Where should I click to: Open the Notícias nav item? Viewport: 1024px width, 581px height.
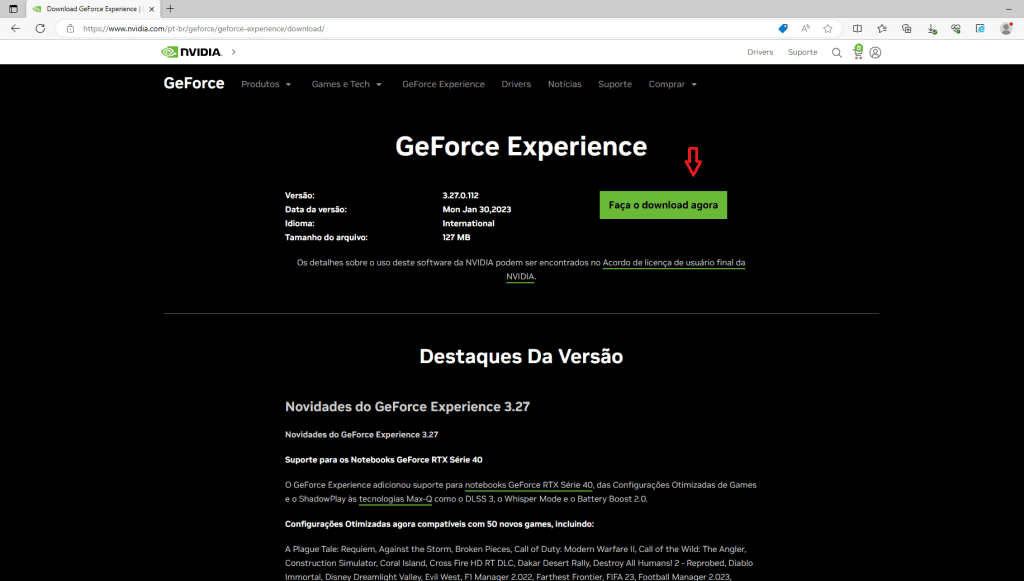coord(564,84)
